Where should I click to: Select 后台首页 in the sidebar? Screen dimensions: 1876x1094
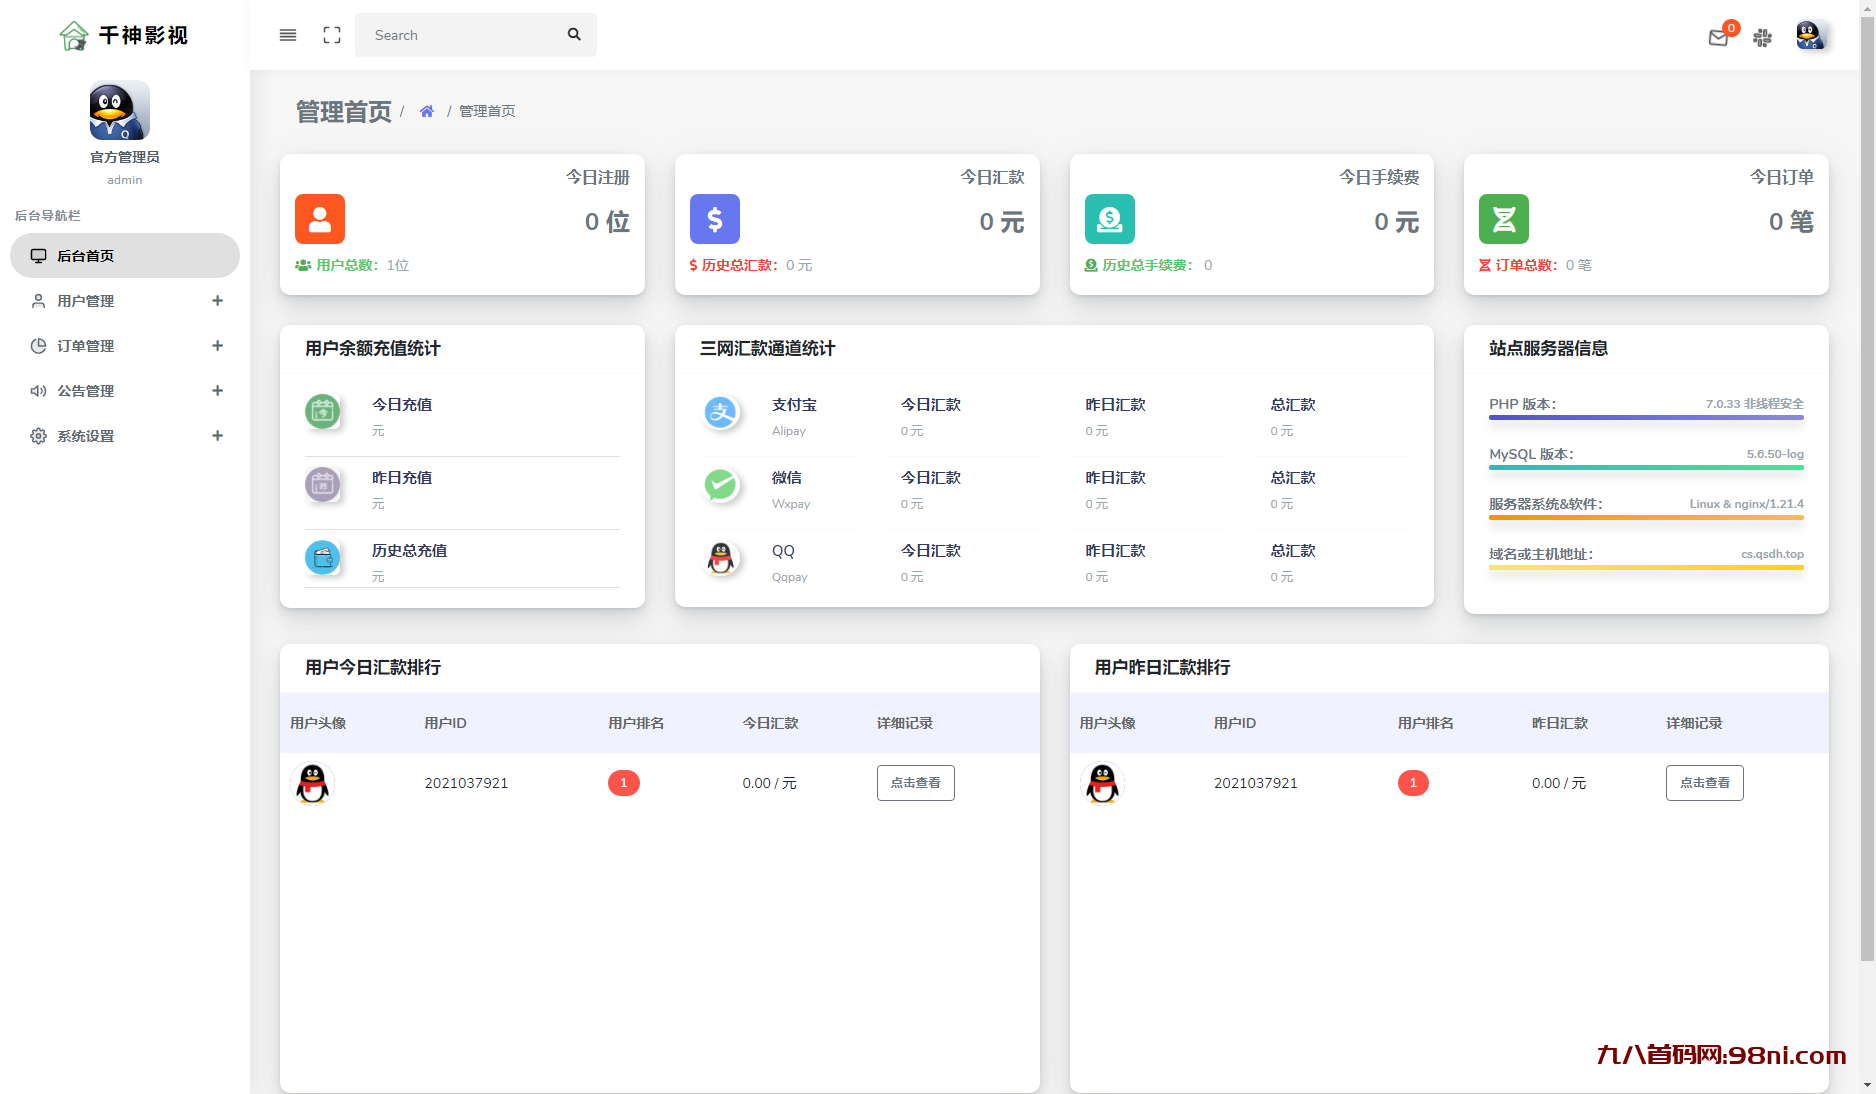click(125, 256)
